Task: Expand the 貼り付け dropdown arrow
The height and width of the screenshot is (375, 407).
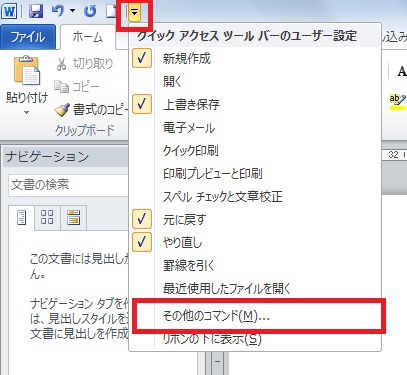Action: coord(27,112)
